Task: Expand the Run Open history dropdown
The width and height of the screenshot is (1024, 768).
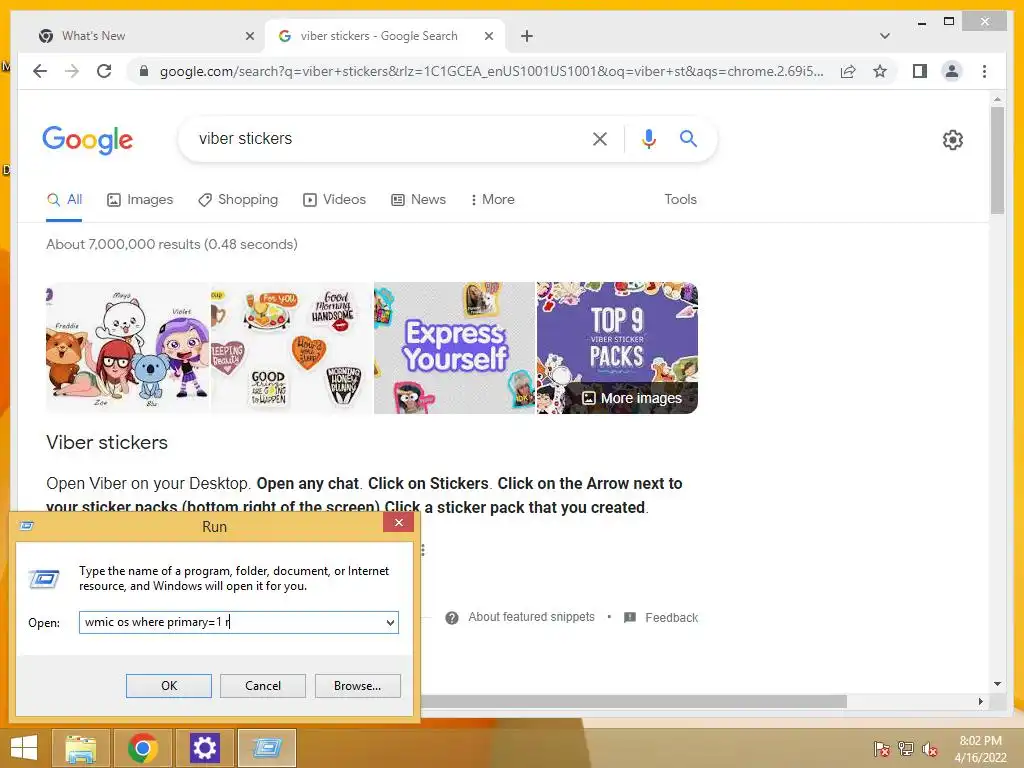Action: 391,622
